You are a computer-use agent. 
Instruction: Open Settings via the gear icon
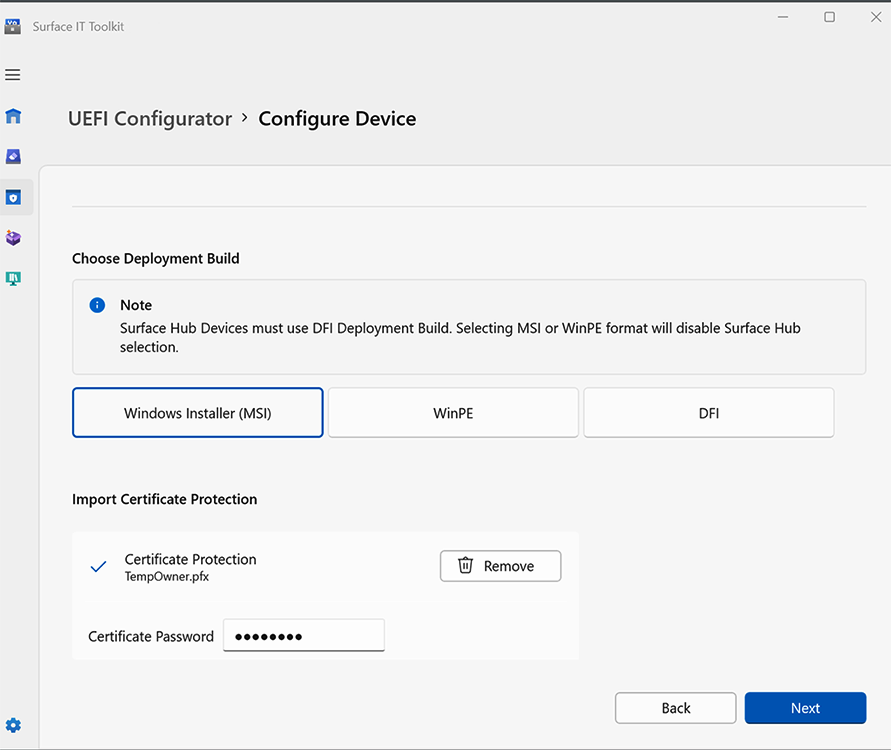(13, 725)
